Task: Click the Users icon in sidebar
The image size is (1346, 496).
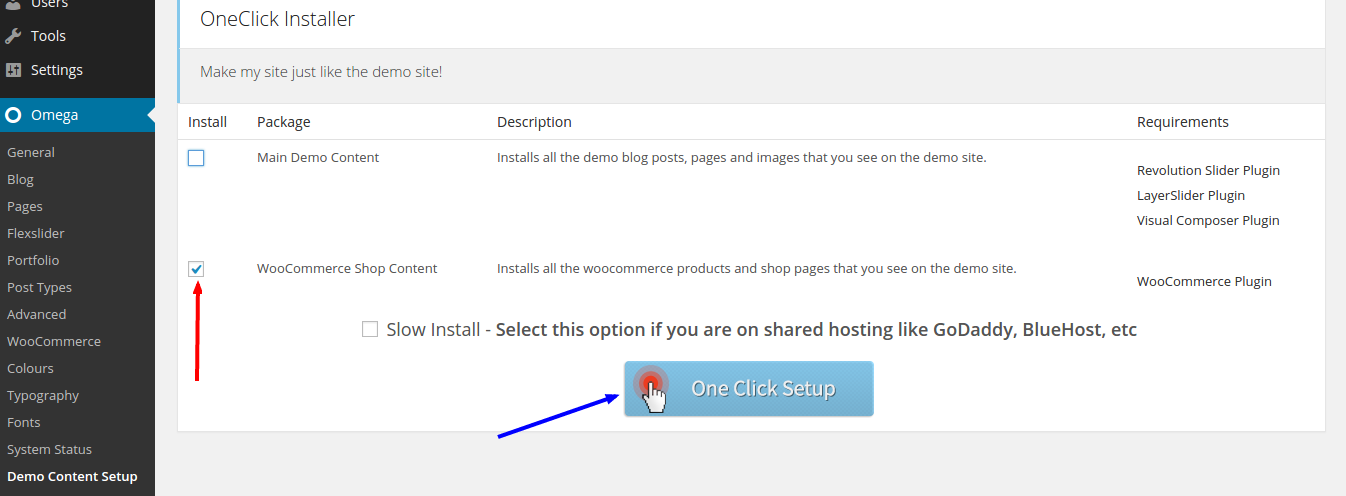Action: pyautogui.click(x=13, y=4)
